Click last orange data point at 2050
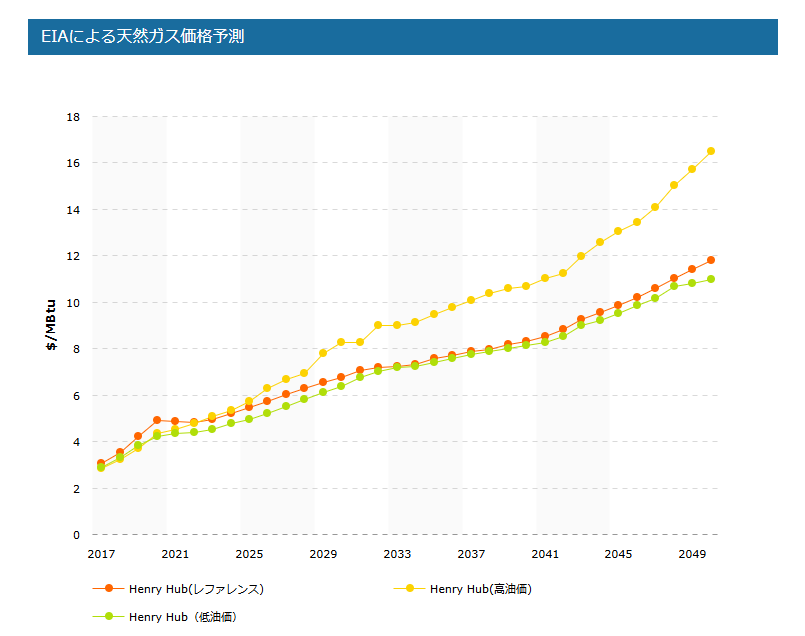 (711, 260)
